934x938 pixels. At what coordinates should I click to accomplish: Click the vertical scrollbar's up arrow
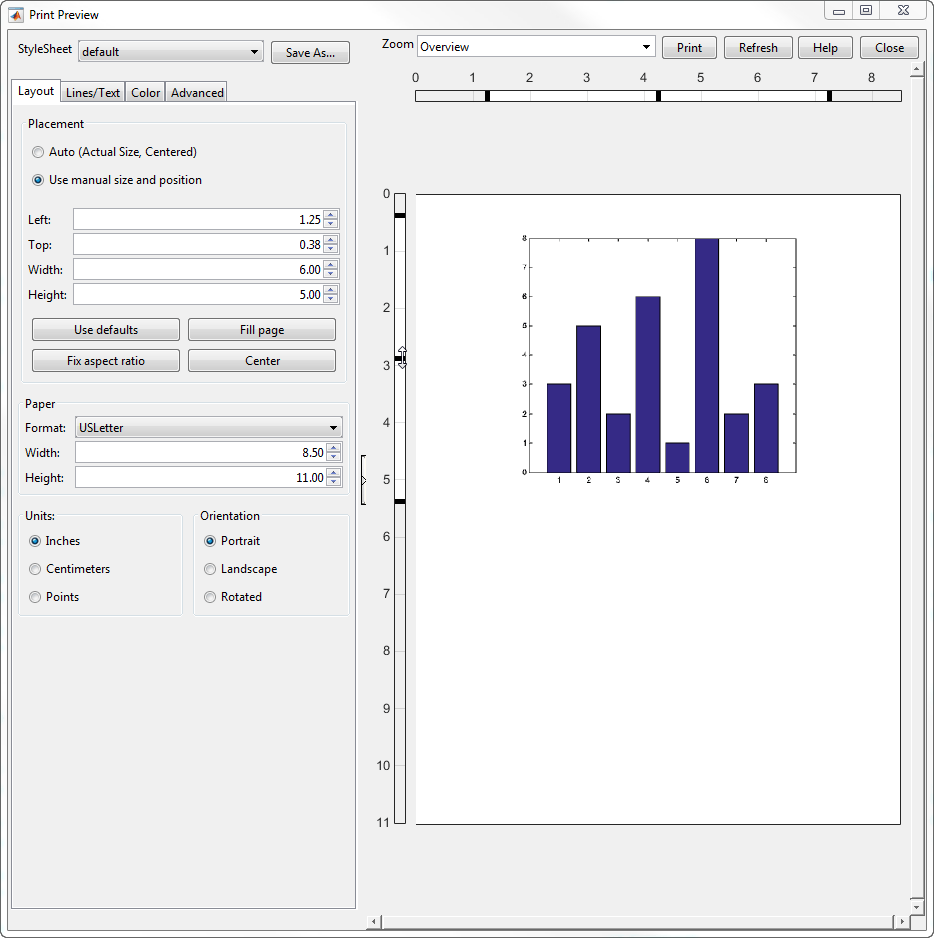tap(917, 71)
